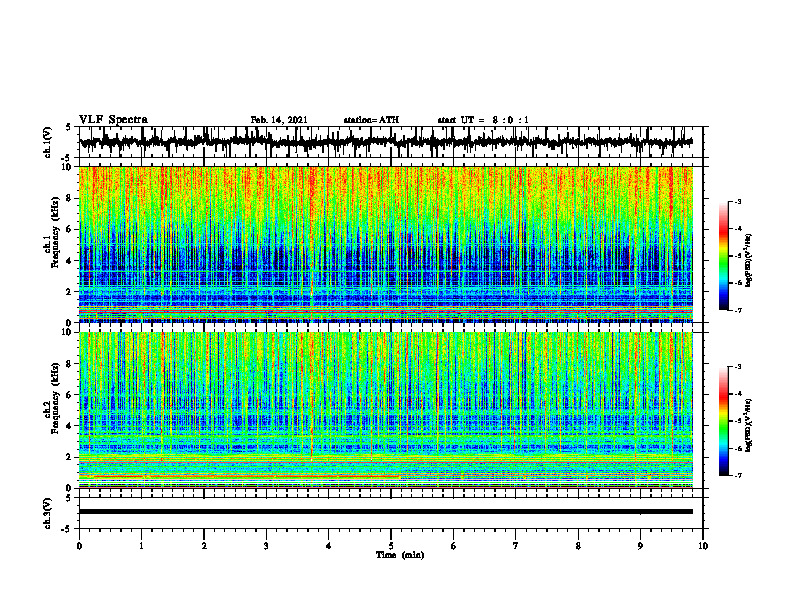
Task: Click time axis tick label "2"
Action: pos(204,546)
